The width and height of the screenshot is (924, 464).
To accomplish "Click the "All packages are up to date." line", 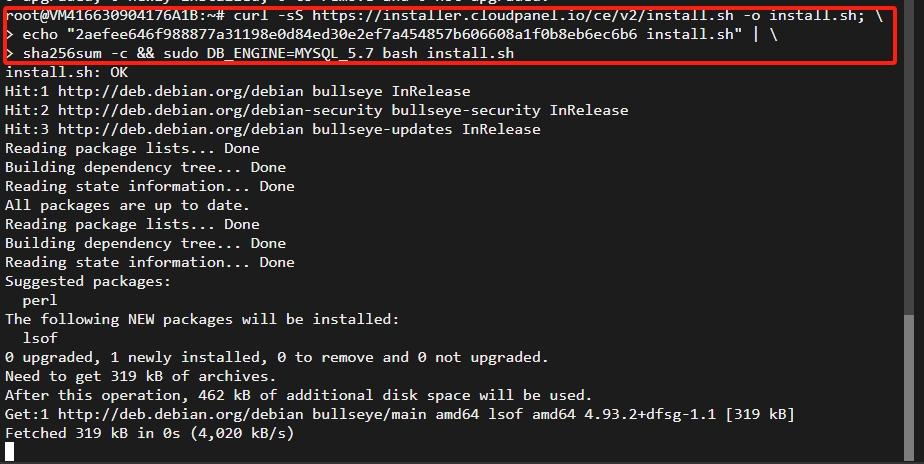I will tap(131, 205).
